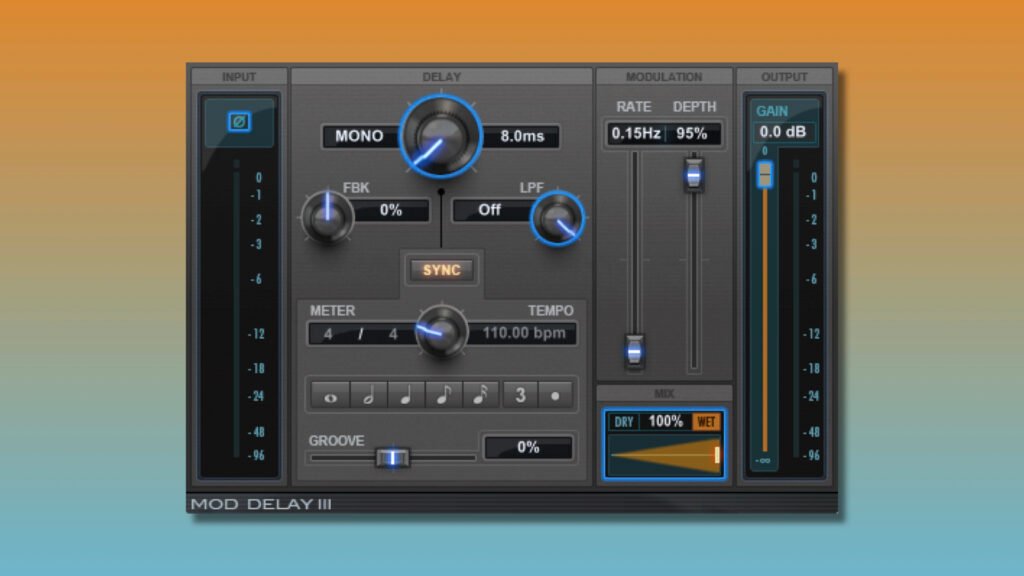
Task: Click the MONO mode field
Action: (359, 136)
